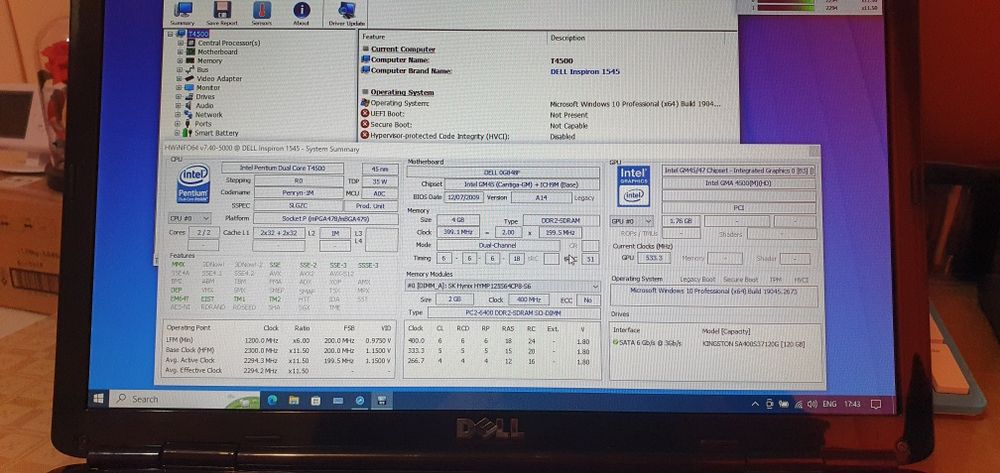Viewport: 1000px width, 473px height.
Task: Click the Intel Pentium CPU logo
Action: coord(193,184)
